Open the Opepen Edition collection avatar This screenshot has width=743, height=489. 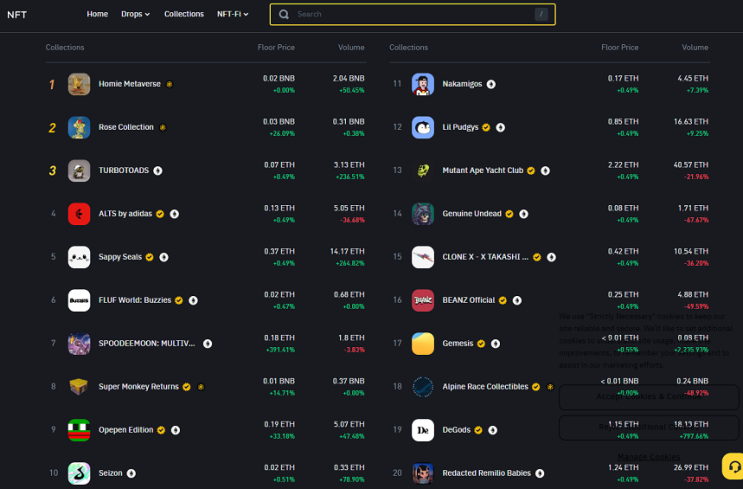pyautogui.click(x=79, y=430)
